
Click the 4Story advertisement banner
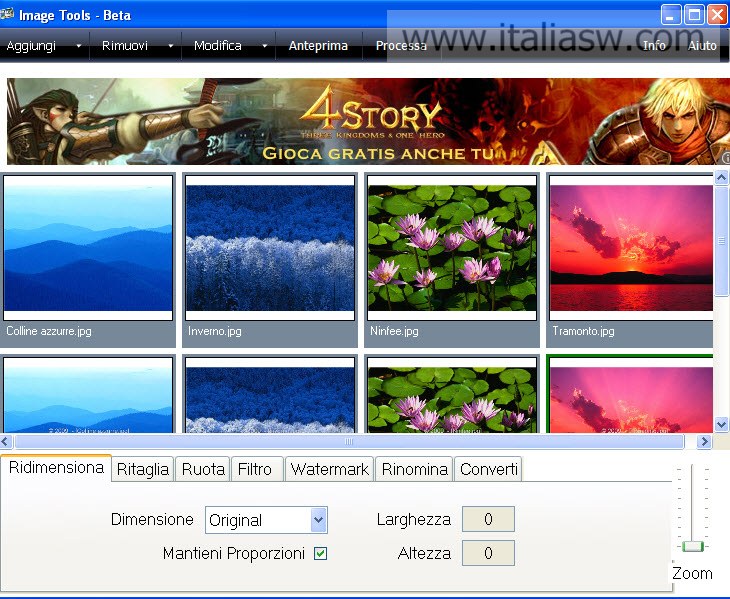368,121
